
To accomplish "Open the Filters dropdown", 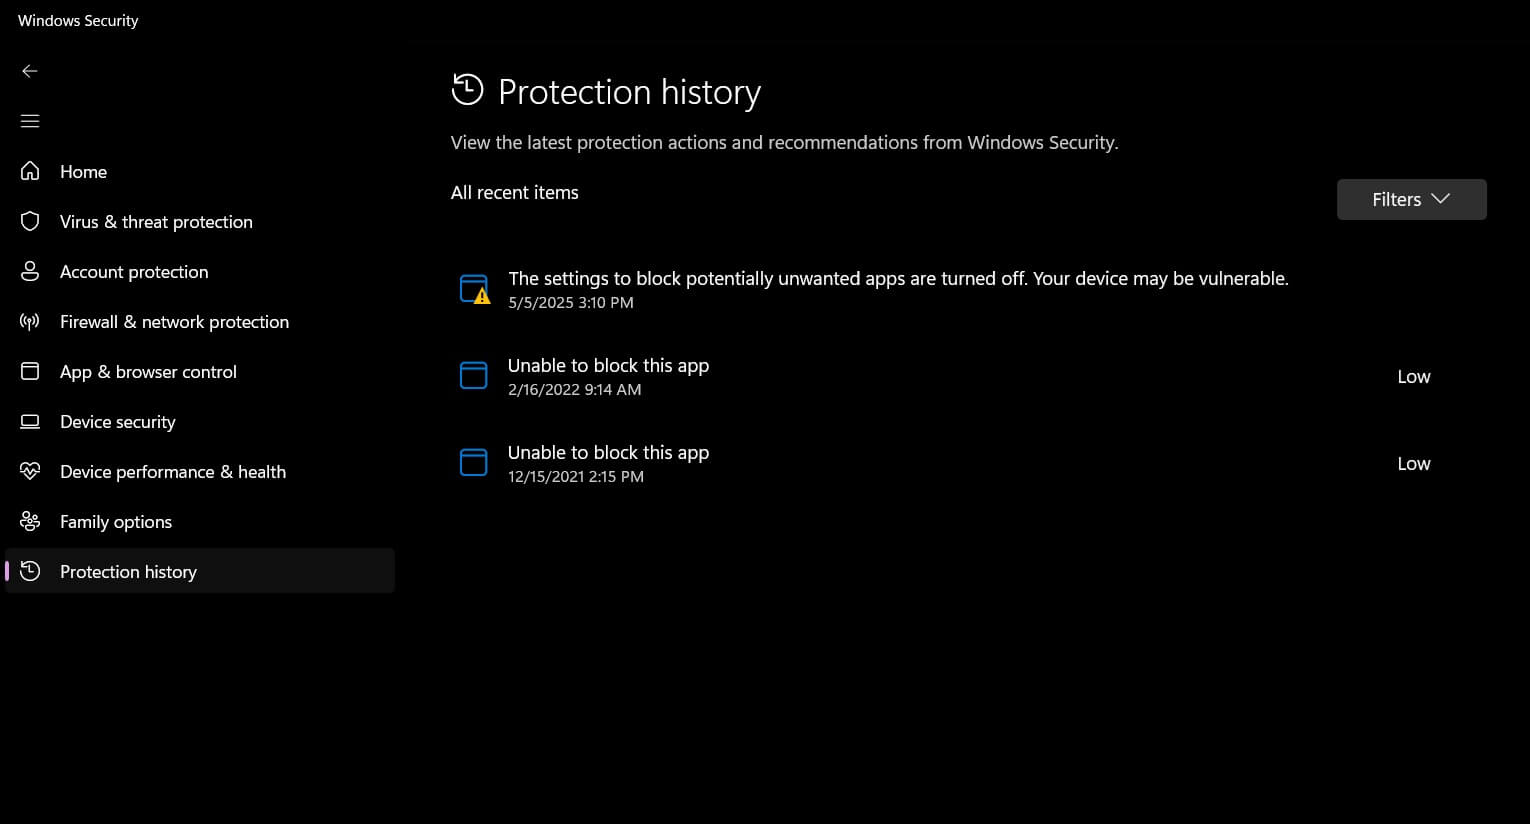I will point(1411,199).
